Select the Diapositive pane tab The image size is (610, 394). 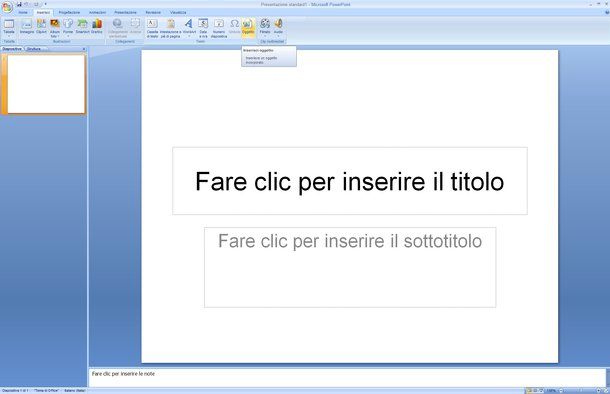(x=12, y=49)
